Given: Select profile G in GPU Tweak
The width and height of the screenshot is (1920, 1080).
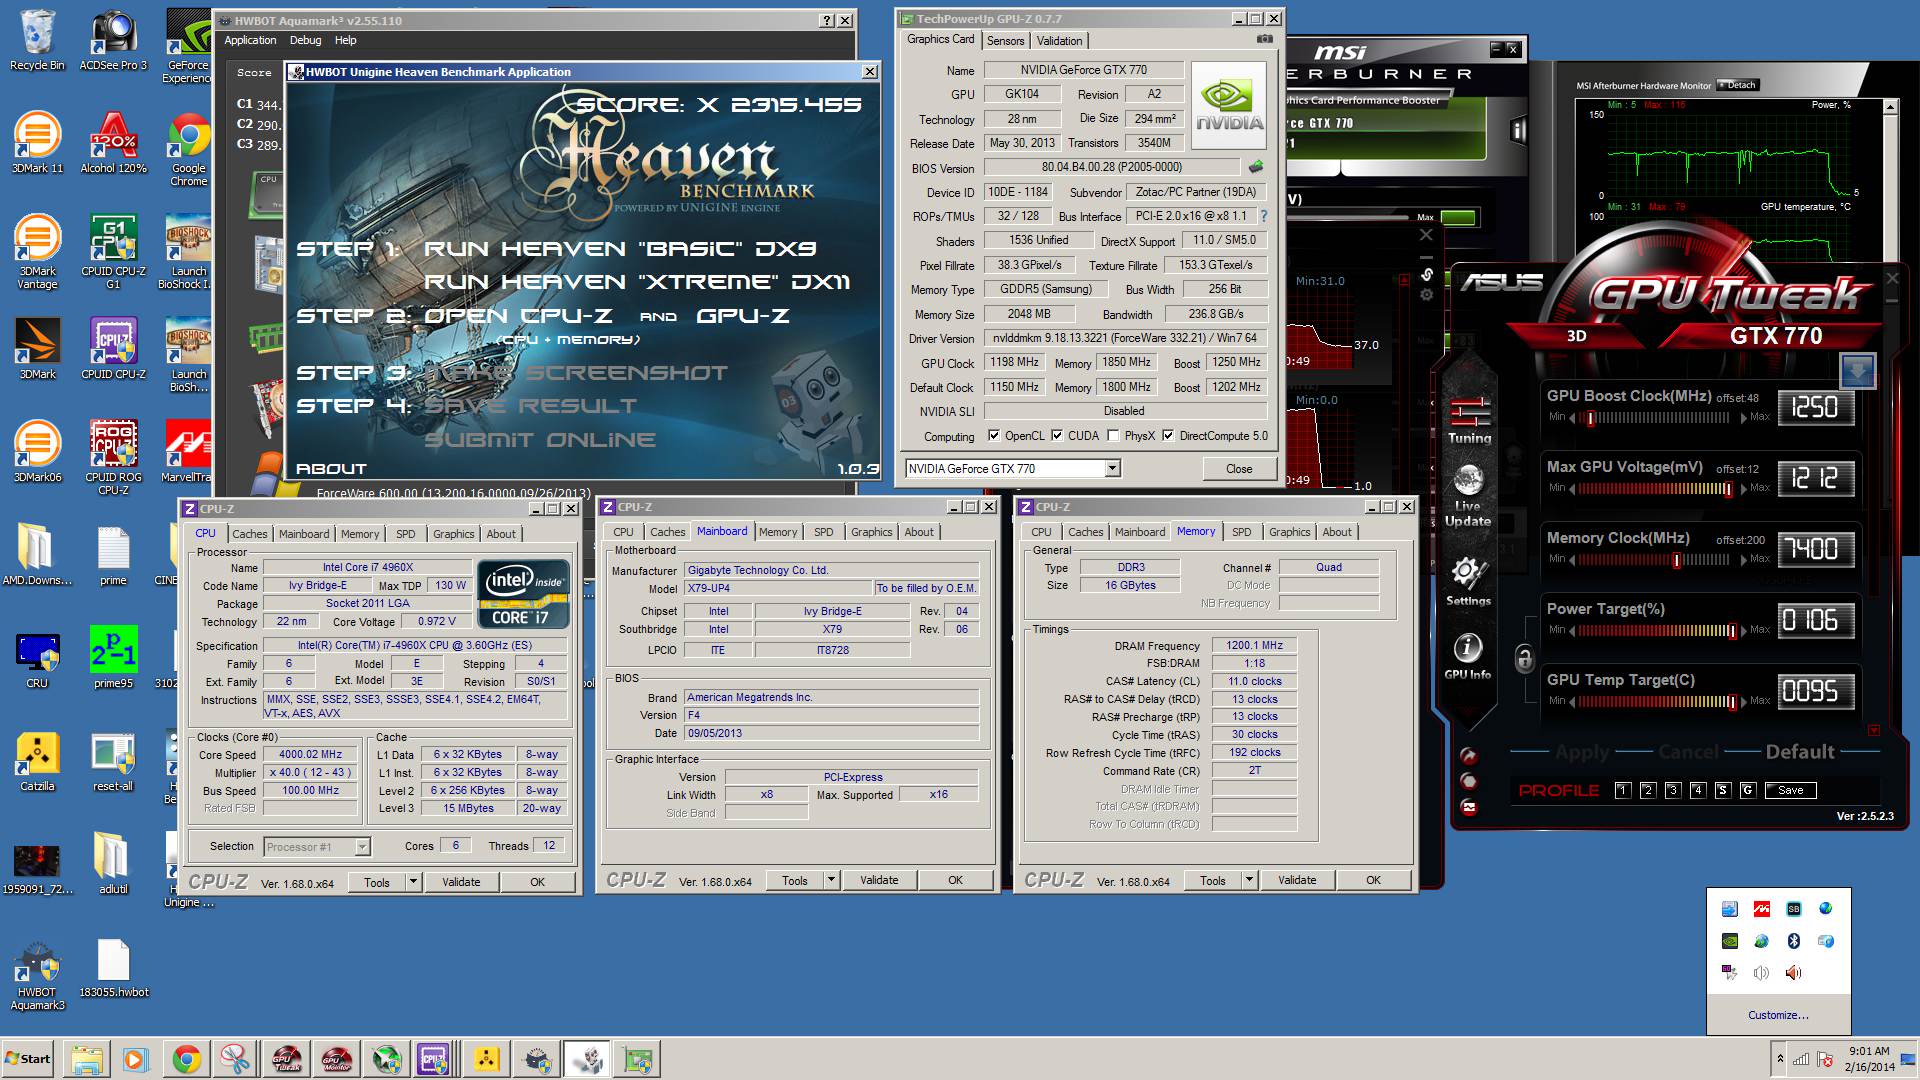Looking at the screenshot, I should click(x=1747, y=790).
